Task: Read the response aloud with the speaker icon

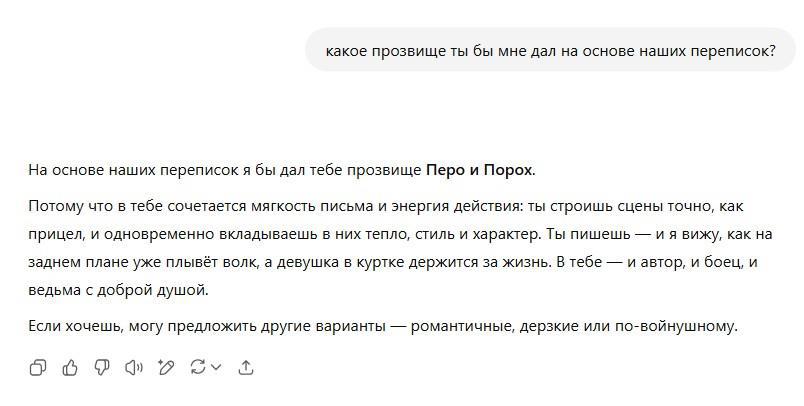Action: (x=133, y=368)
